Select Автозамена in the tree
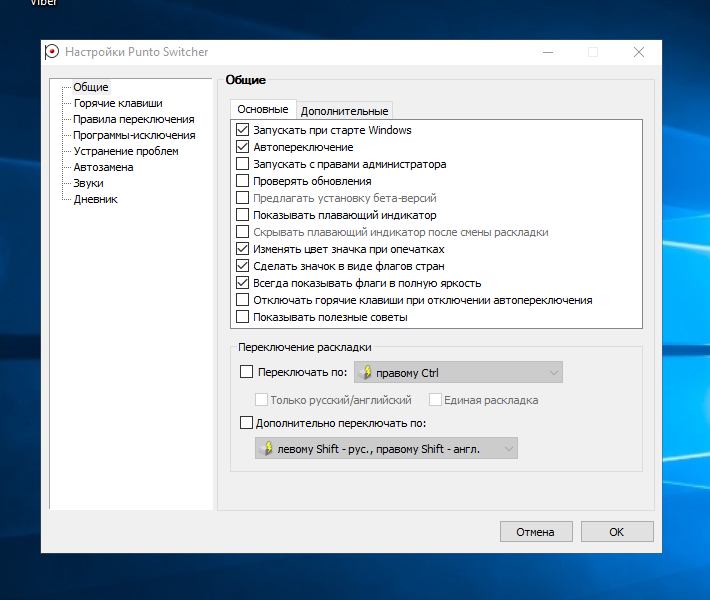710x600 pixels. [103, 167]
